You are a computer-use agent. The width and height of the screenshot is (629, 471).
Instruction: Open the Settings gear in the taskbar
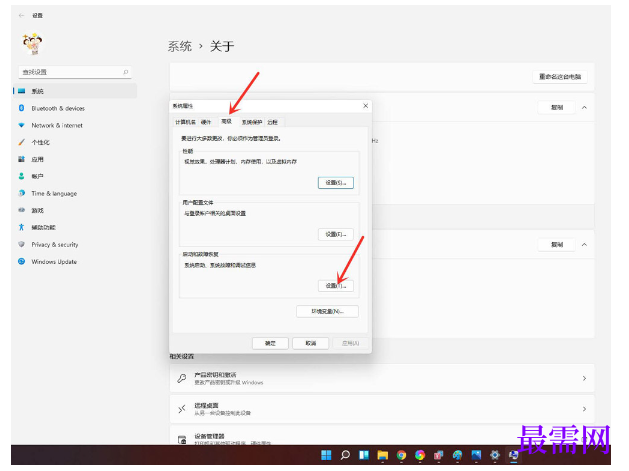[495, 455]
